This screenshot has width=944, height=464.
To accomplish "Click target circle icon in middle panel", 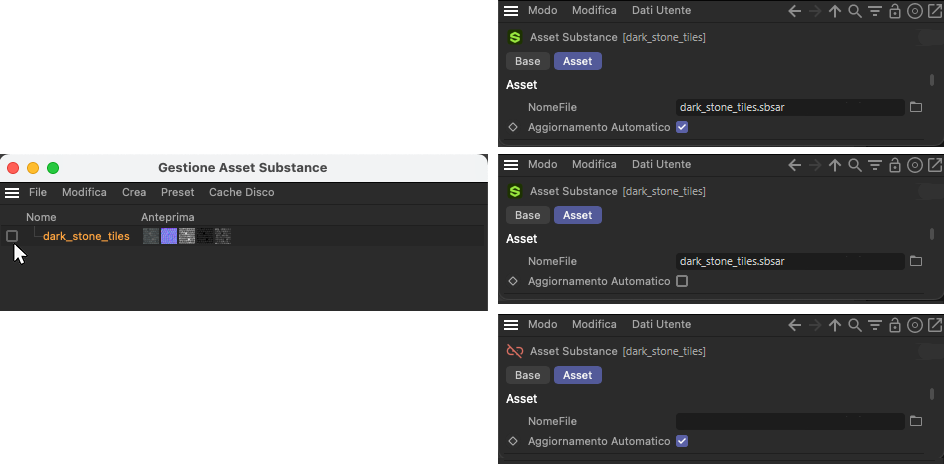I will coord(914,165).
